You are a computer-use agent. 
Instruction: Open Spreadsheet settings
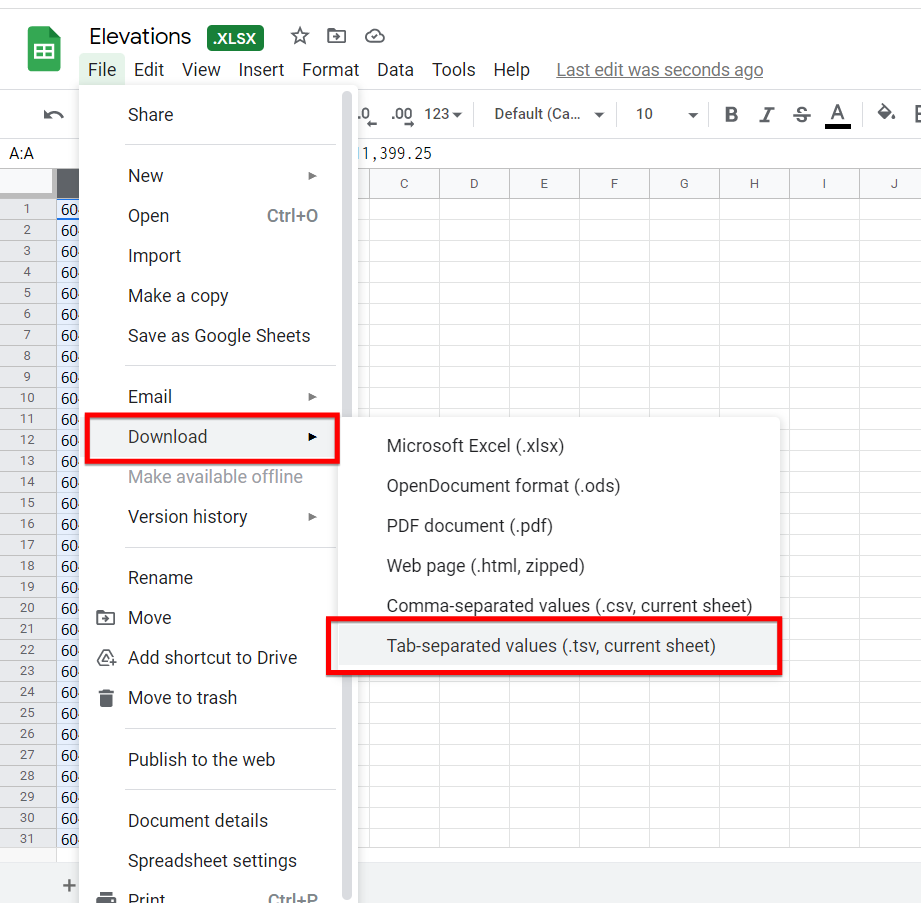211,860
